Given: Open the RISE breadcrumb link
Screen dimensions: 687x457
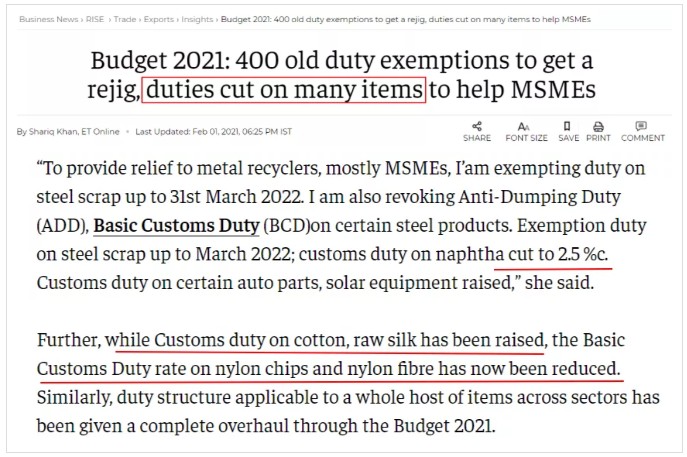Looking at the screenshot, I should coord(95,19).
